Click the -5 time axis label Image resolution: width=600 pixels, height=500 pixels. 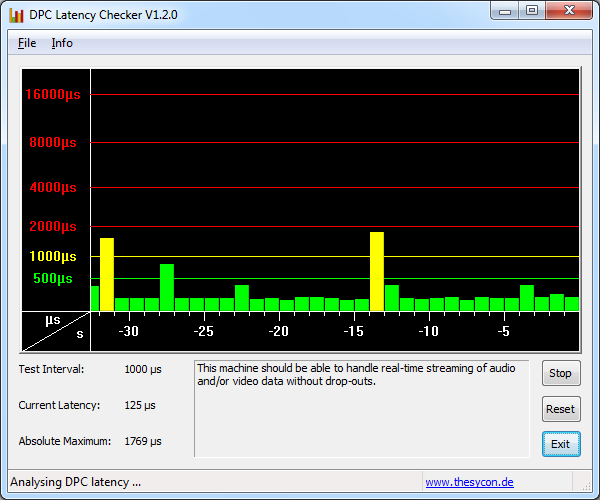504,331
